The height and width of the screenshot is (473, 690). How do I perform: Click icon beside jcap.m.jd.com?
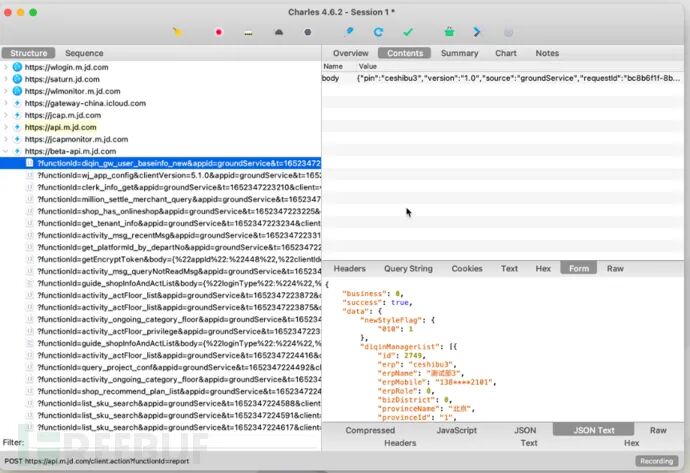coord(17,115)
